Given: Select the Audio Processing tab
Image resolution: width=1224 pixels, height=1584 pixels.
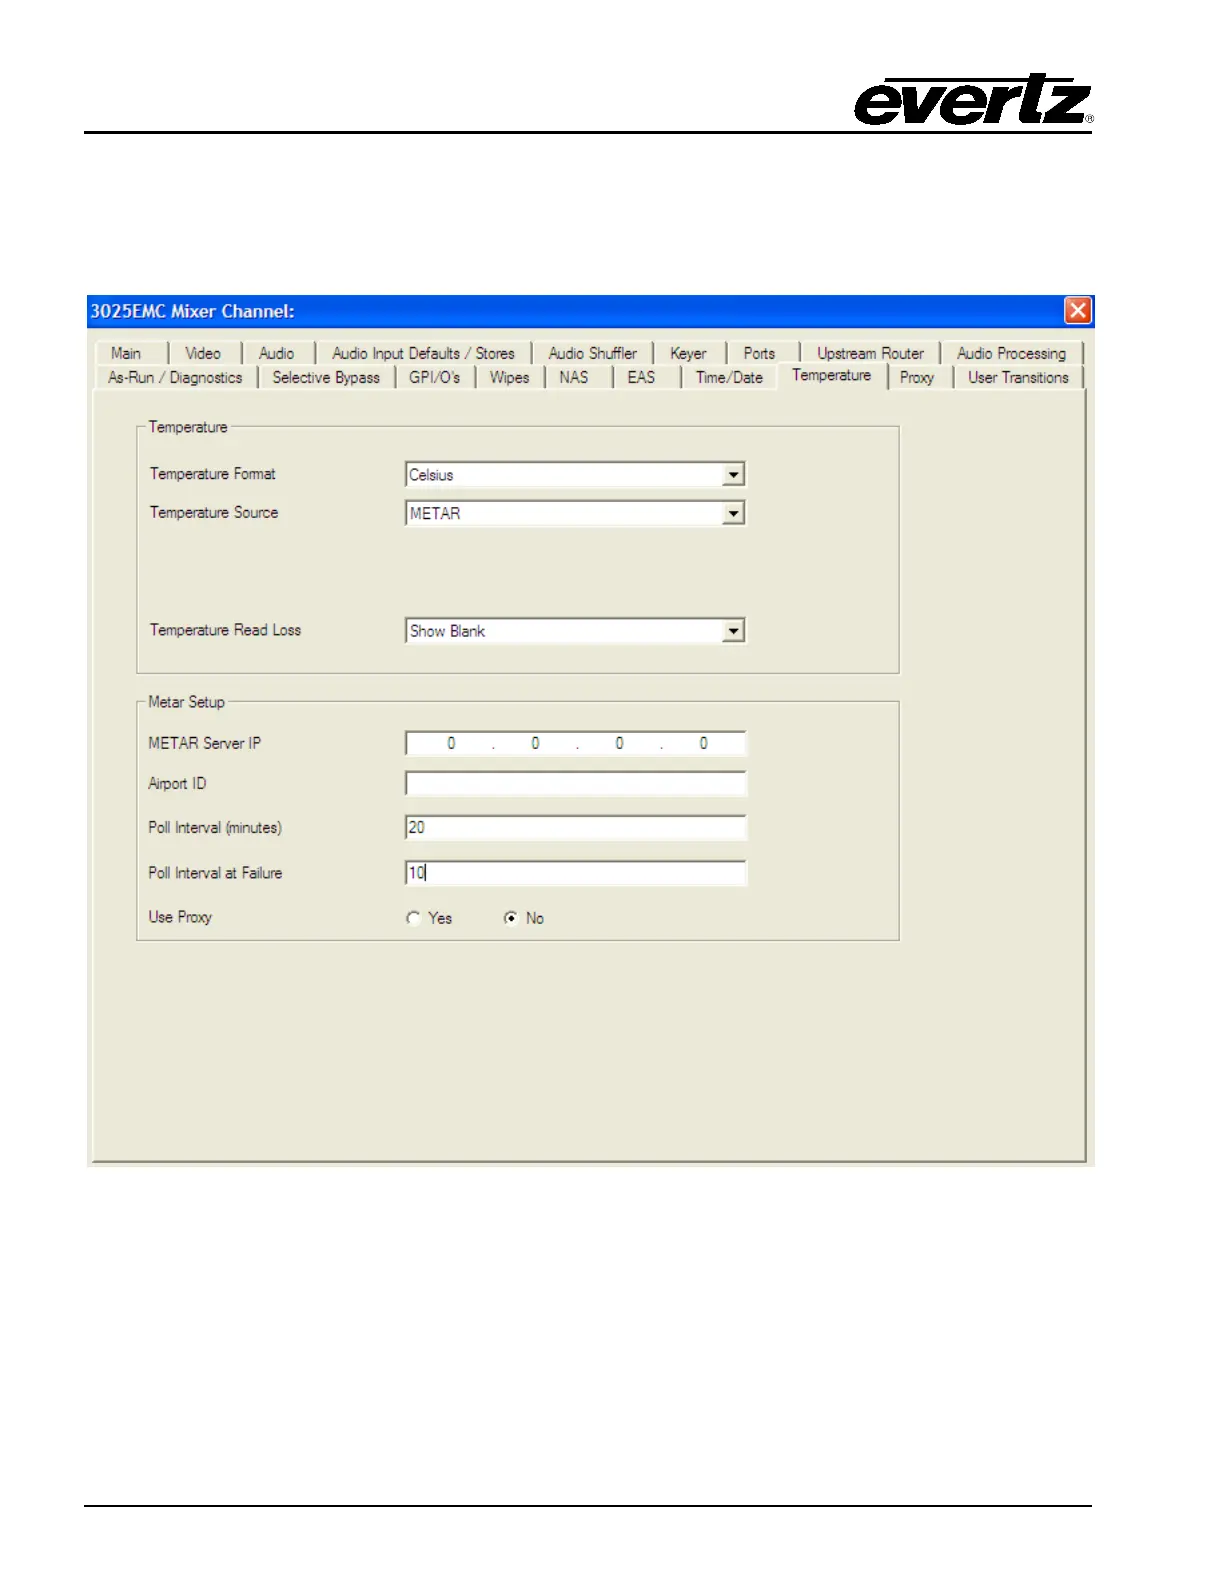Looking at the screenshot, I should 1011,353.
